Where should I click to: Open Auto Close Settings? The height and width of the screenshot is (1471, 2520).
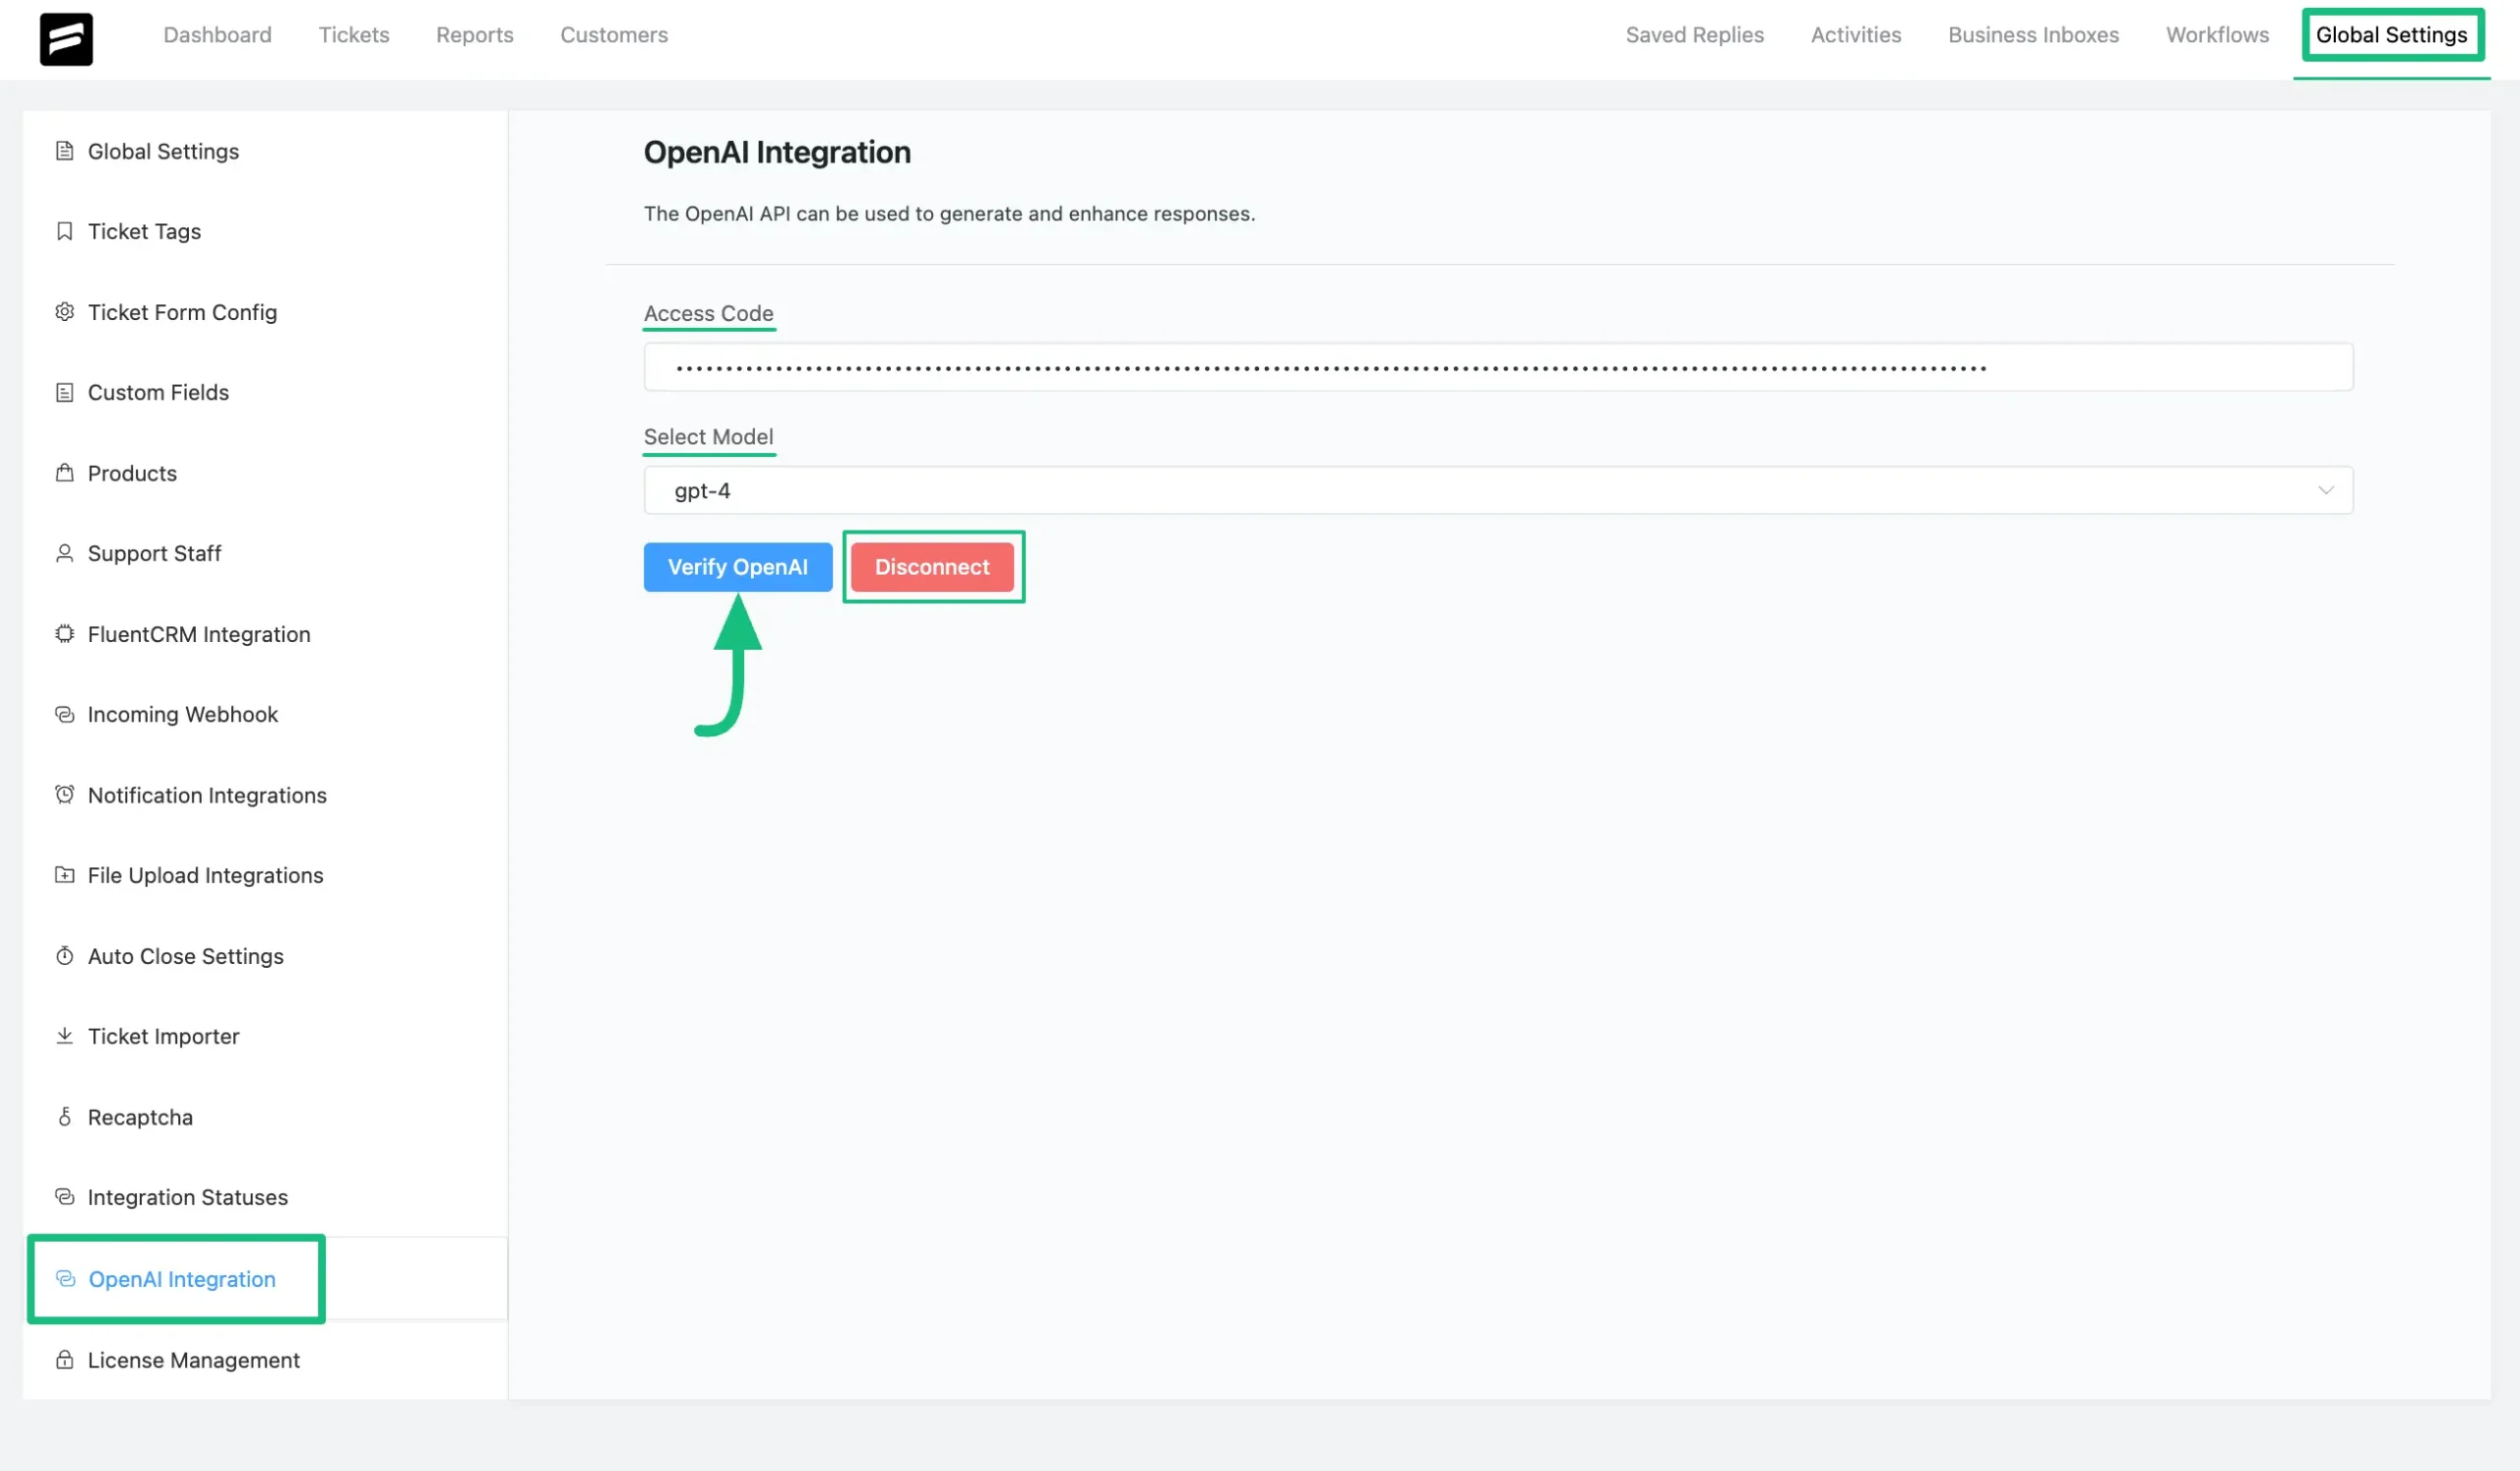265,956
